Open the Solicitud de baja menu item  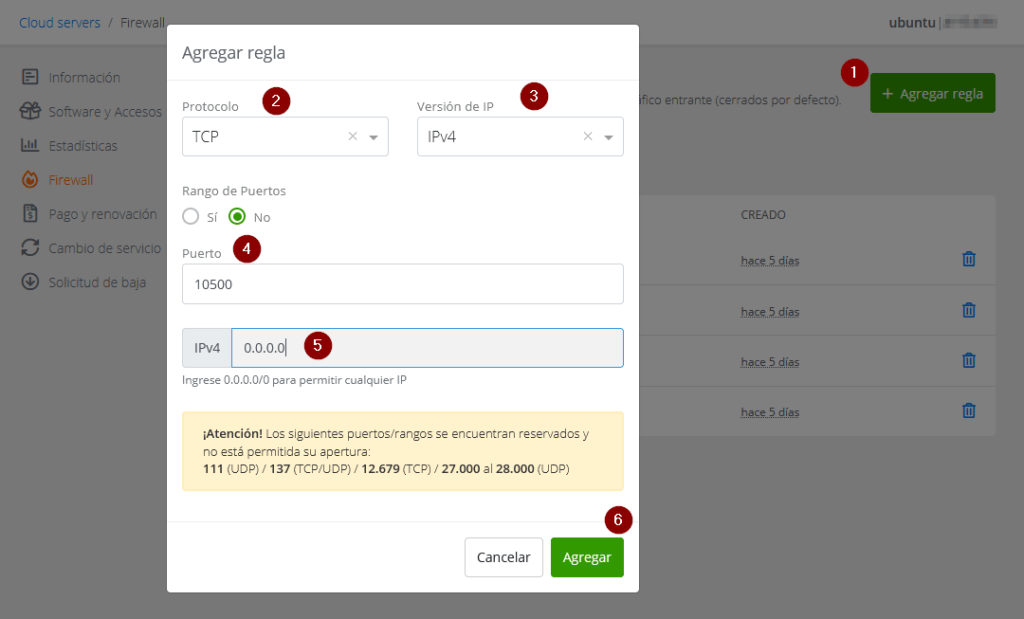pyautogui.click(x=98, y=281)
